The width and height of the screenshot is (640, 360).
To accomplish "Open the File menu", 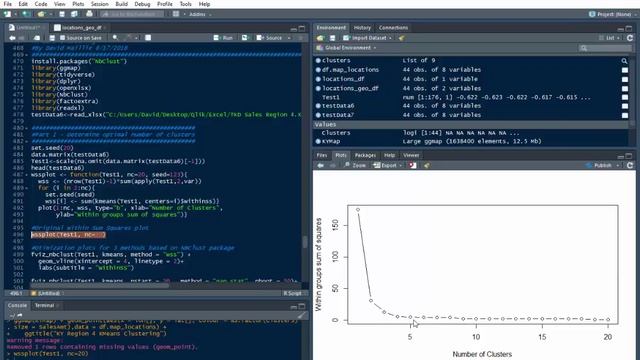I will (x=7, y=4).
